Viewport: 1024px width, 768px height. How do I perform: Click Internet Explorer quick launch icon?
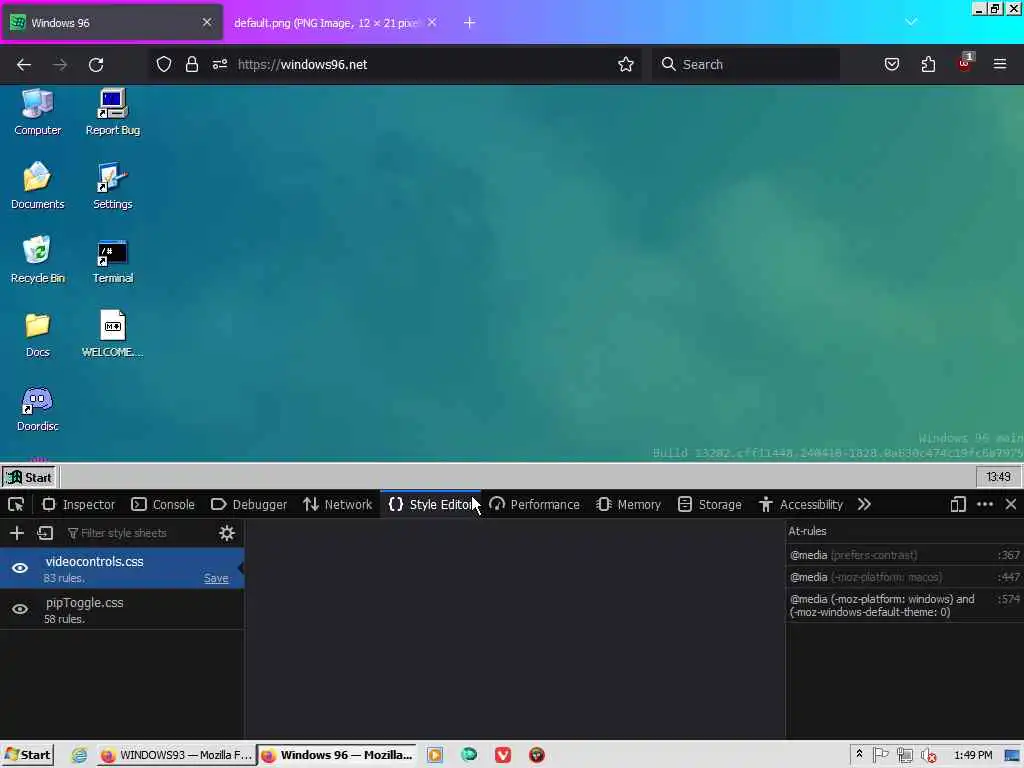80,756
